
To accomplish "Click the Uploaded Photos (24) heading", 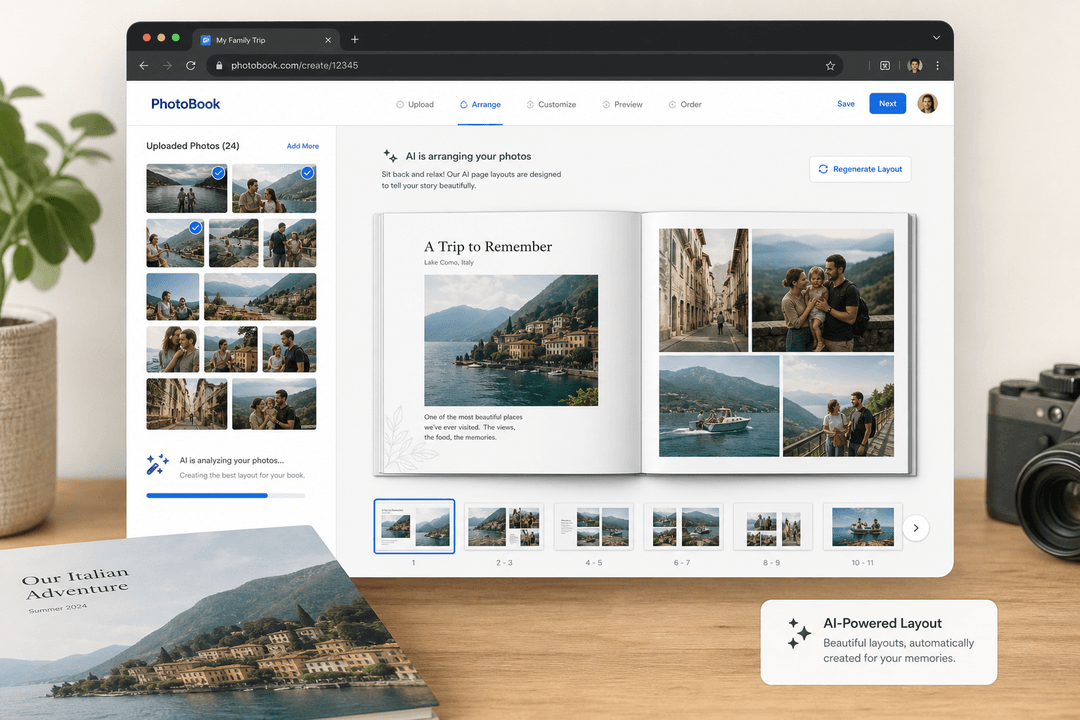I will click(x=193, y=146).
